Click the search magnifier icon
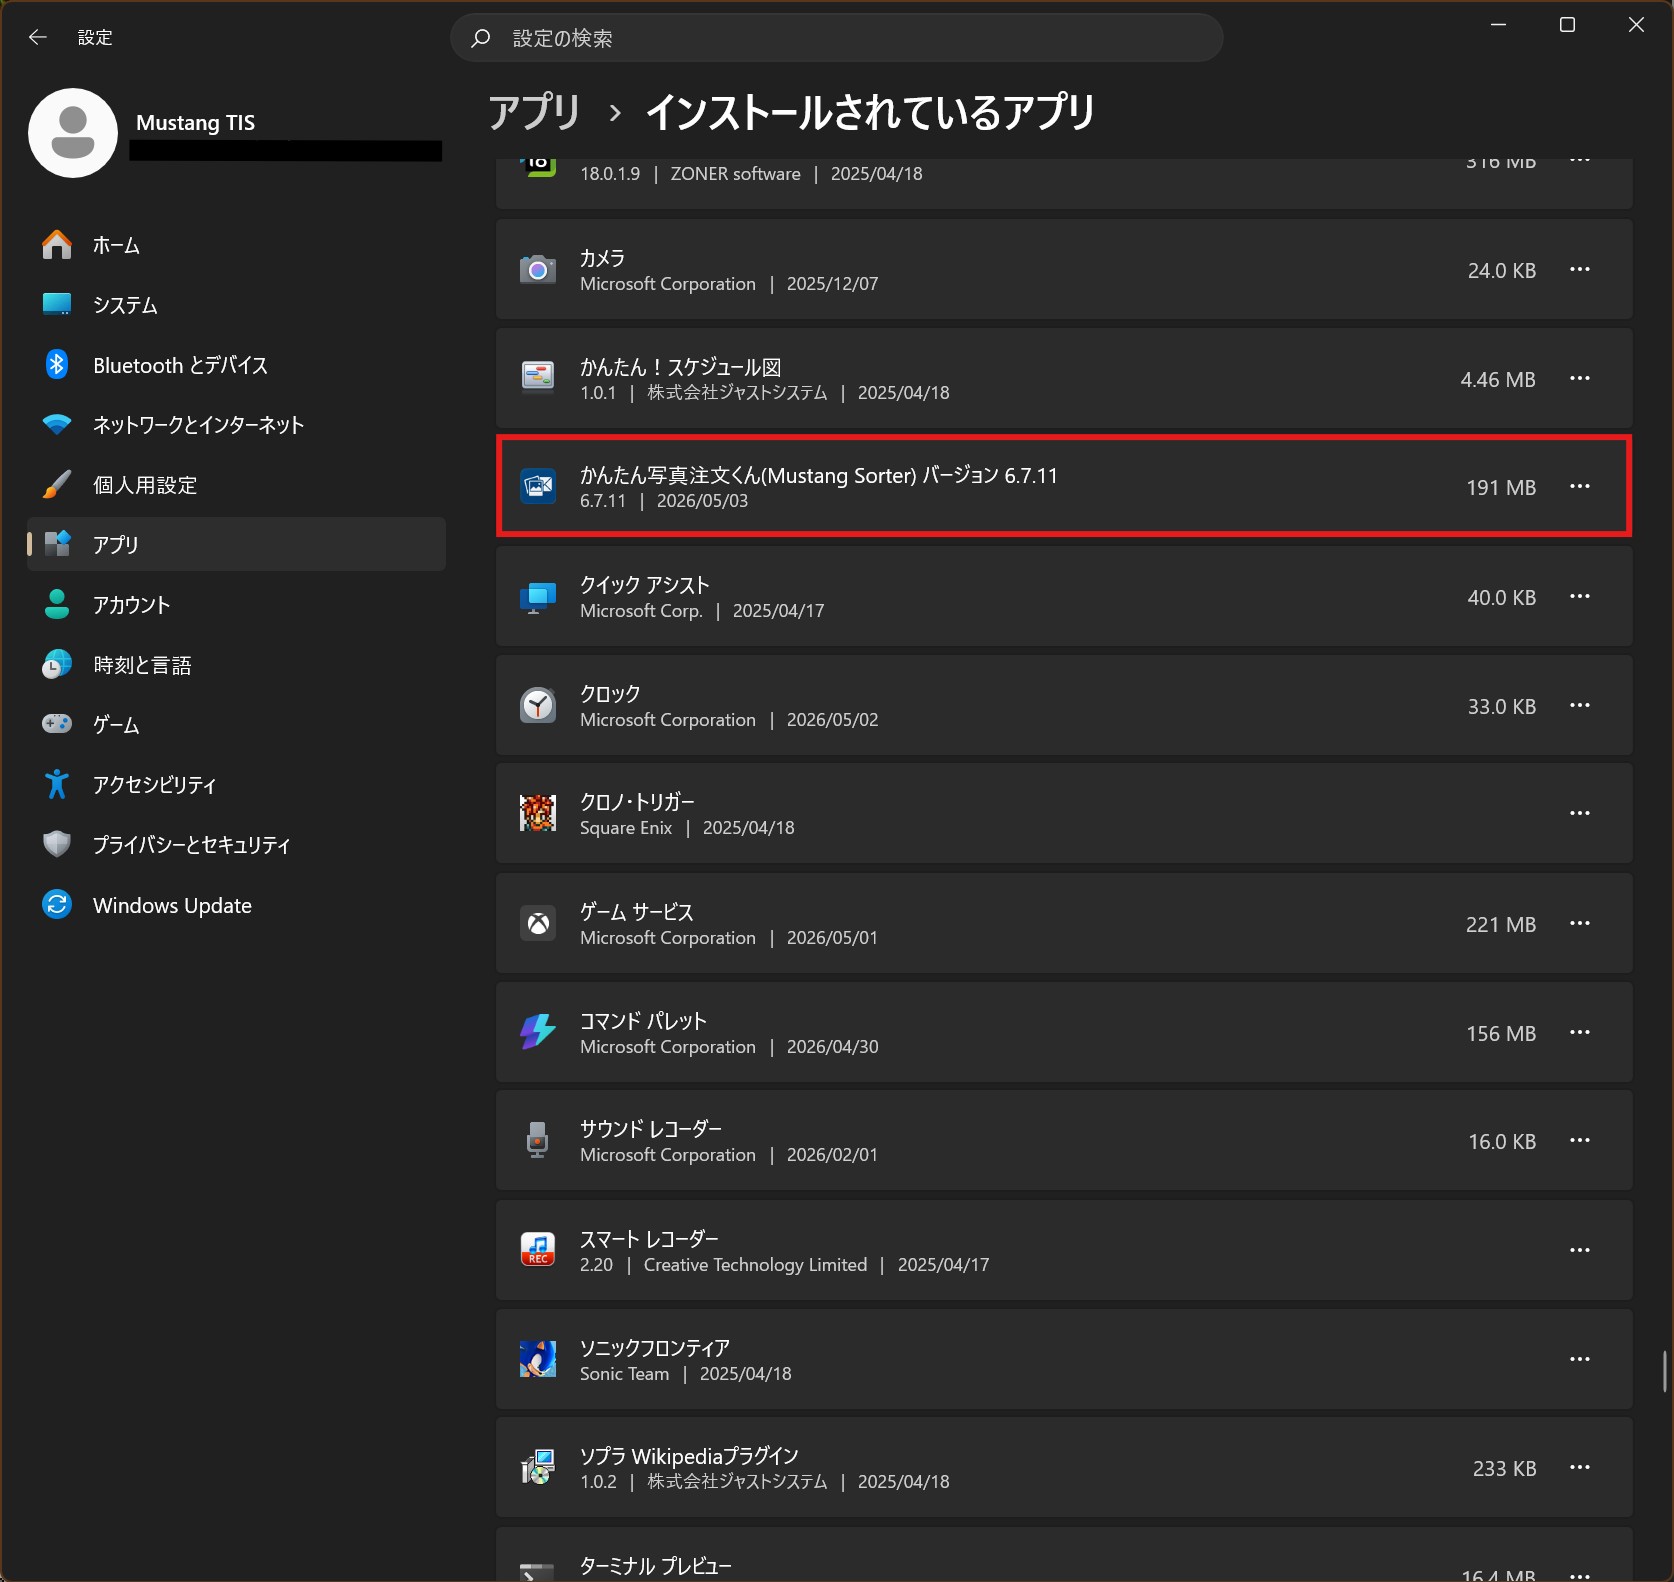 [x=481, y=38]
